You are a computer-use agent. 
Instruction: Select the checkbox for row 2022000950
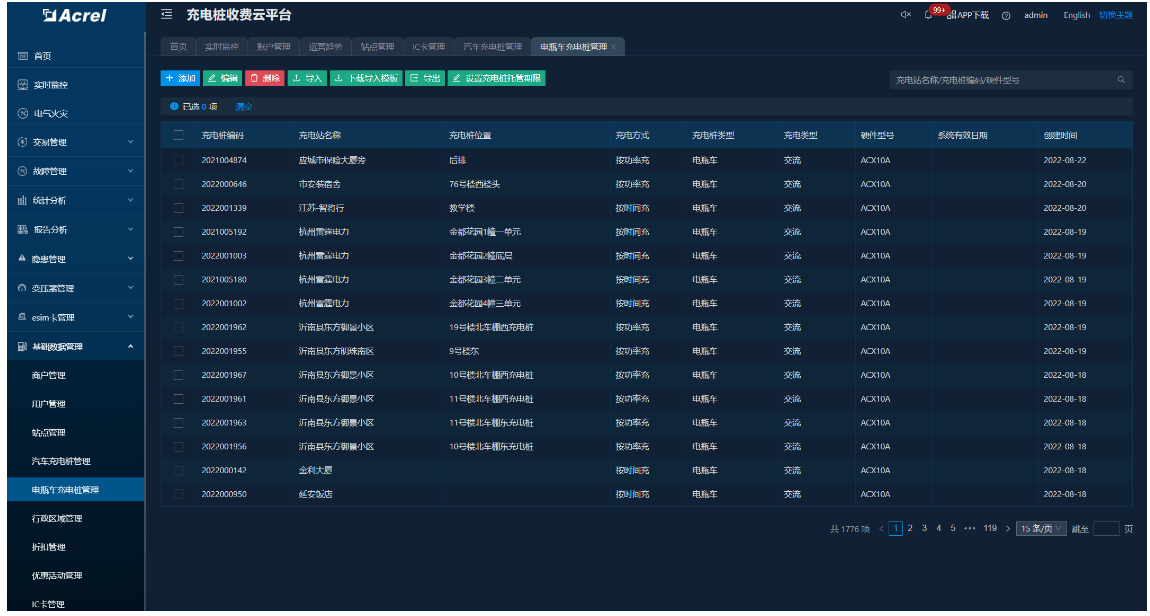click(179, 494)
